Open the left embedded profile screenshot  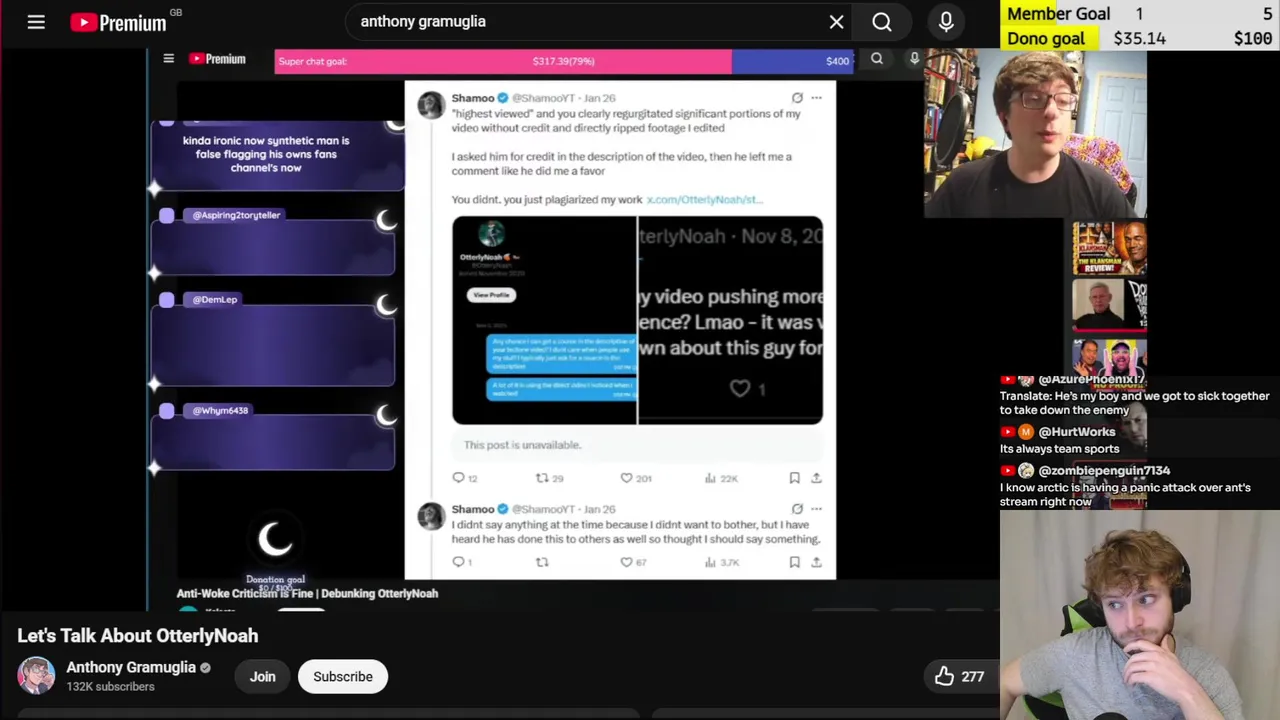coord(544,320)
